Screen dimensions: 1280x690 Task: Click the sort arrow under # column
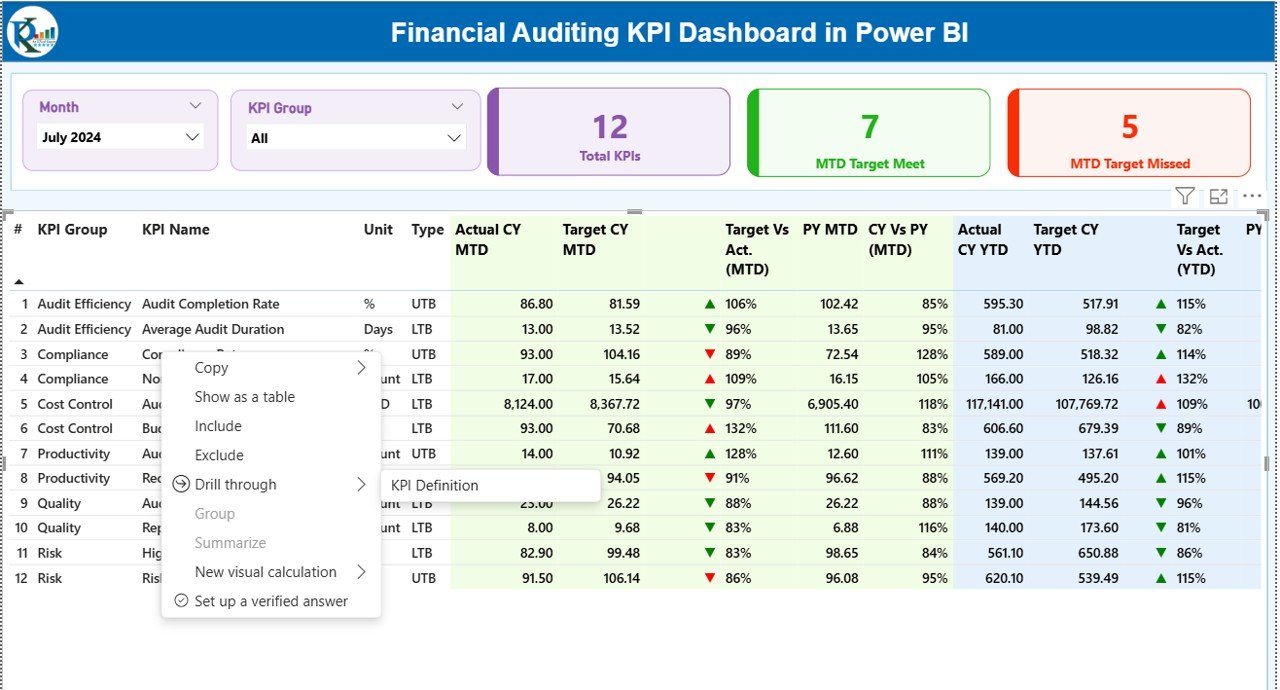[18, 282]
